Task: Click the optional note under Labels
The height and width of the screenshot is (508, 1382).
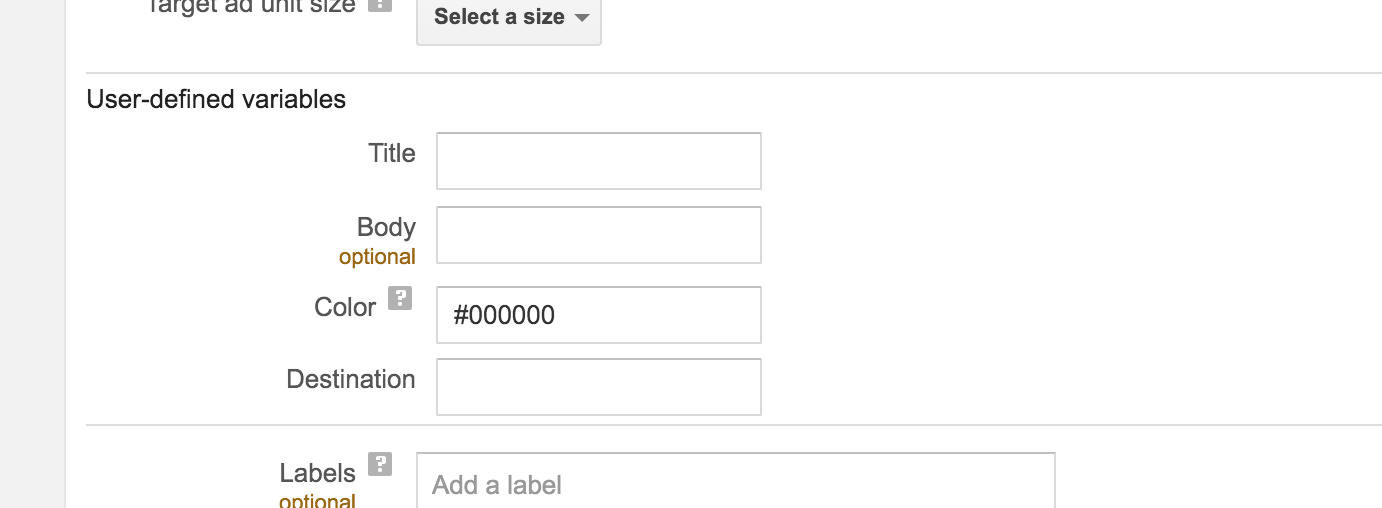Action: [x=317, y=500]
